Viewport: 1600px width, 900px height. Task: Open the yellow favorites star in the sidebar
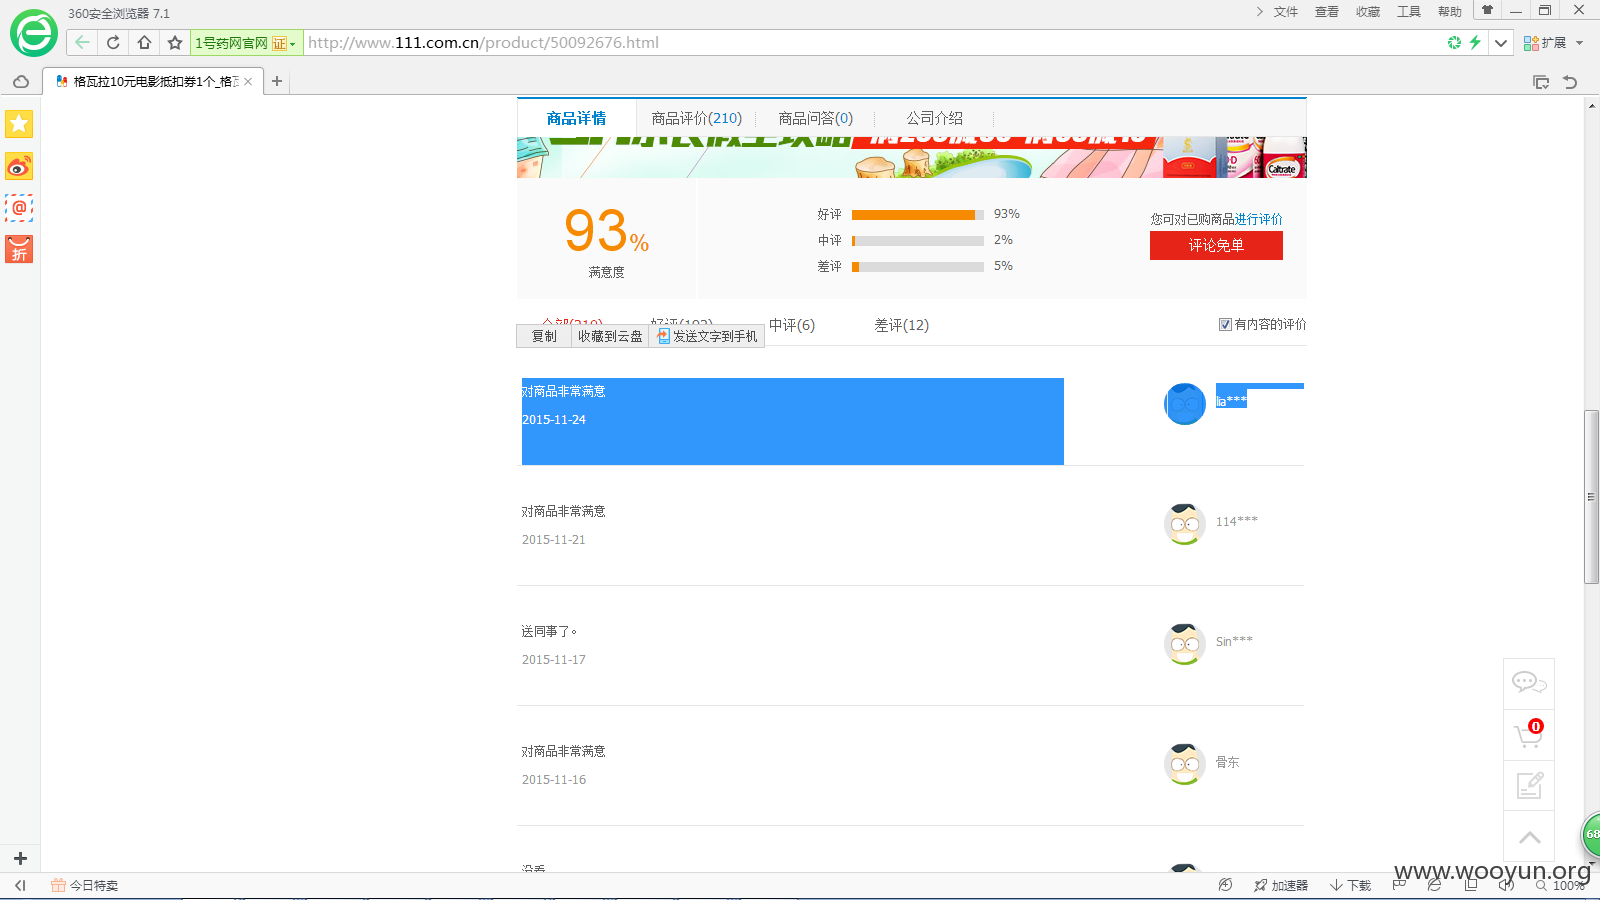[19, 124]
